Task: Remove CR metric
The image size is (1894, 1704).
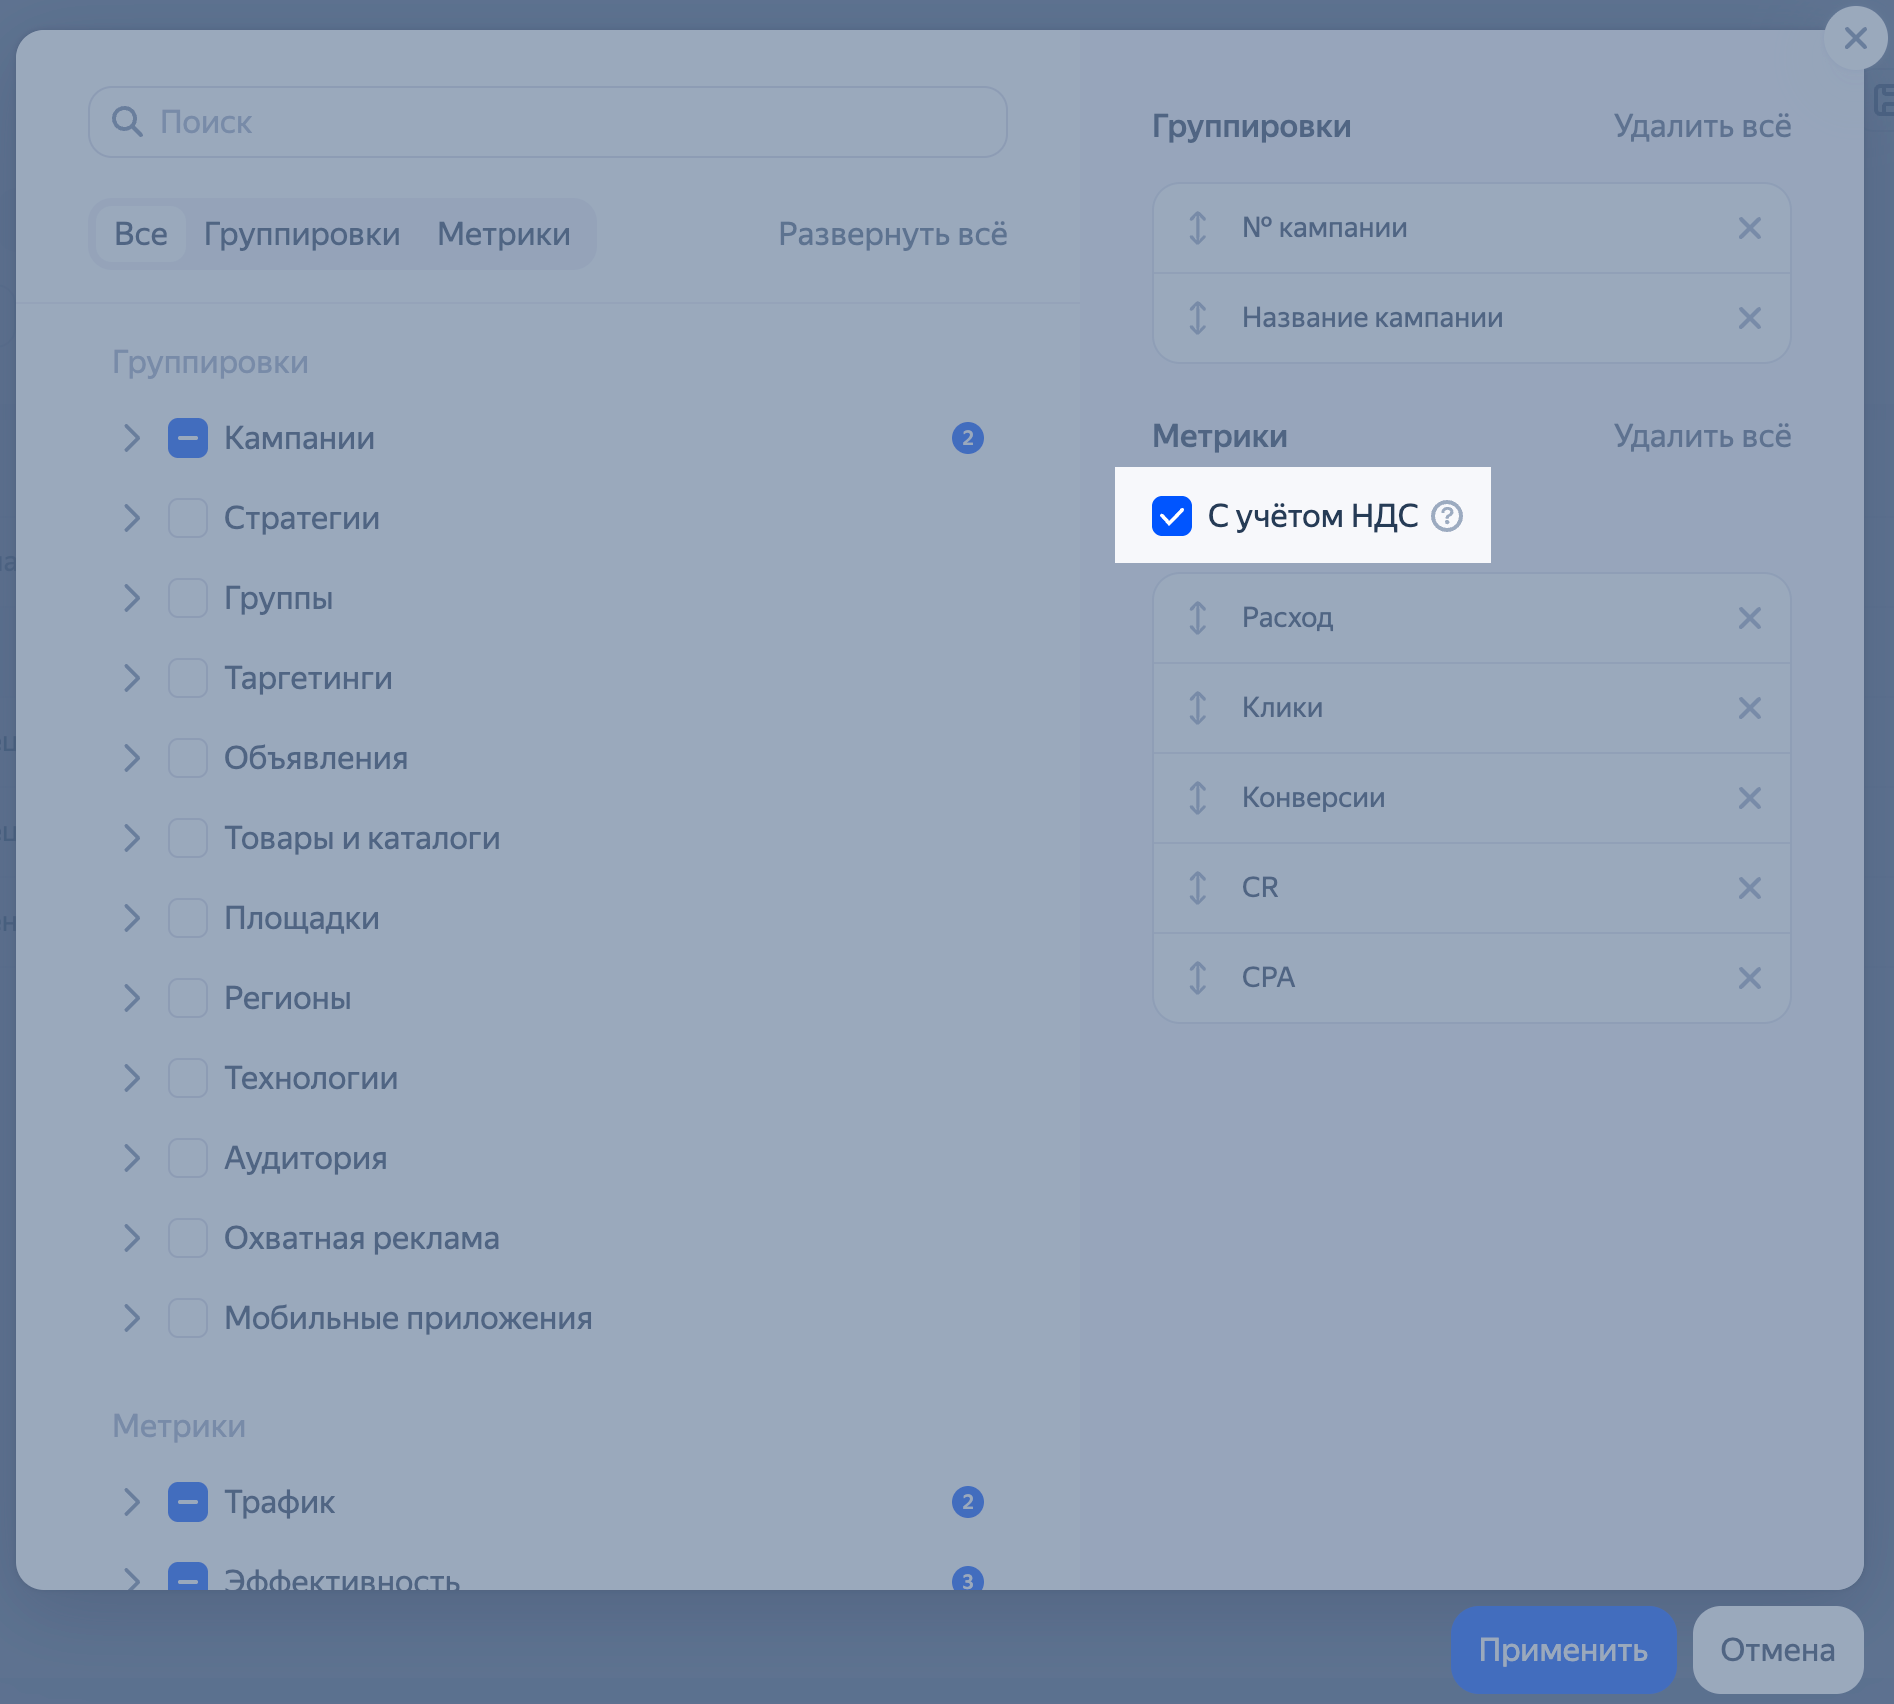Action: (x=1749, y=888)
